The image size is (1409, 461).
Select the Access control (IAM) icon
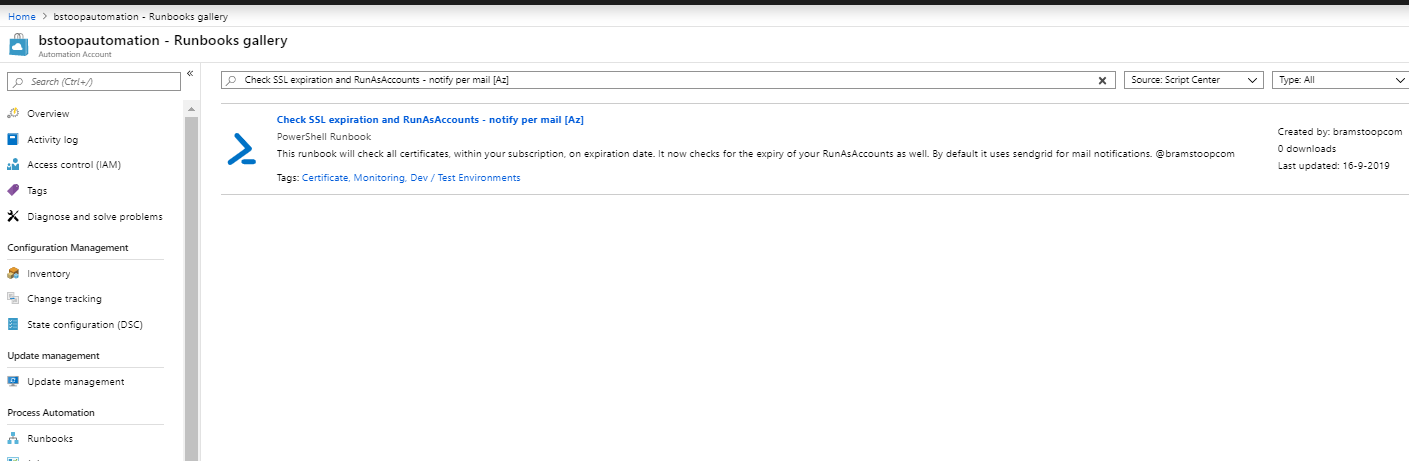(13, 165)
